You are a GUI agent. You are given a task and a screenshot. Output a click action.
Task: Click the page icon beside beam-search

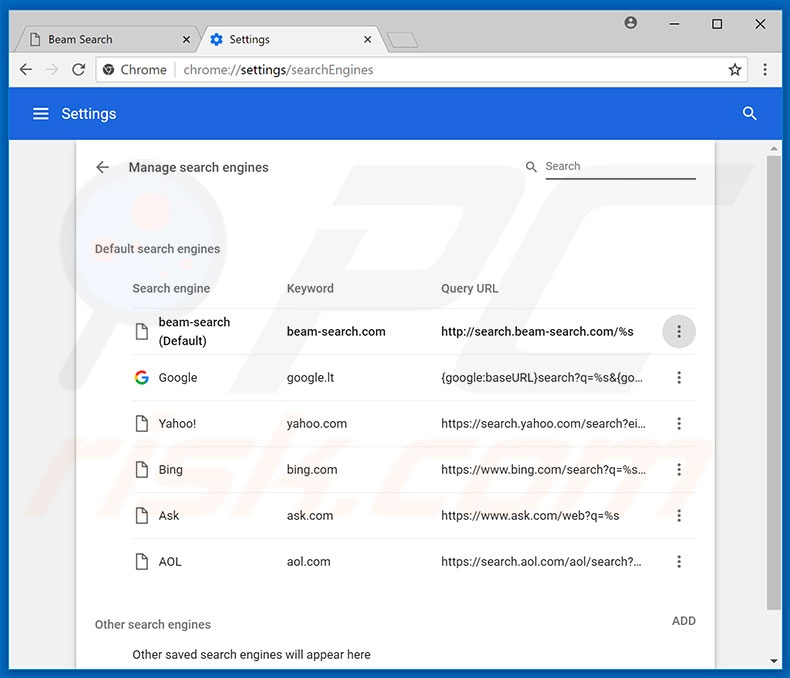coord(142,331)
